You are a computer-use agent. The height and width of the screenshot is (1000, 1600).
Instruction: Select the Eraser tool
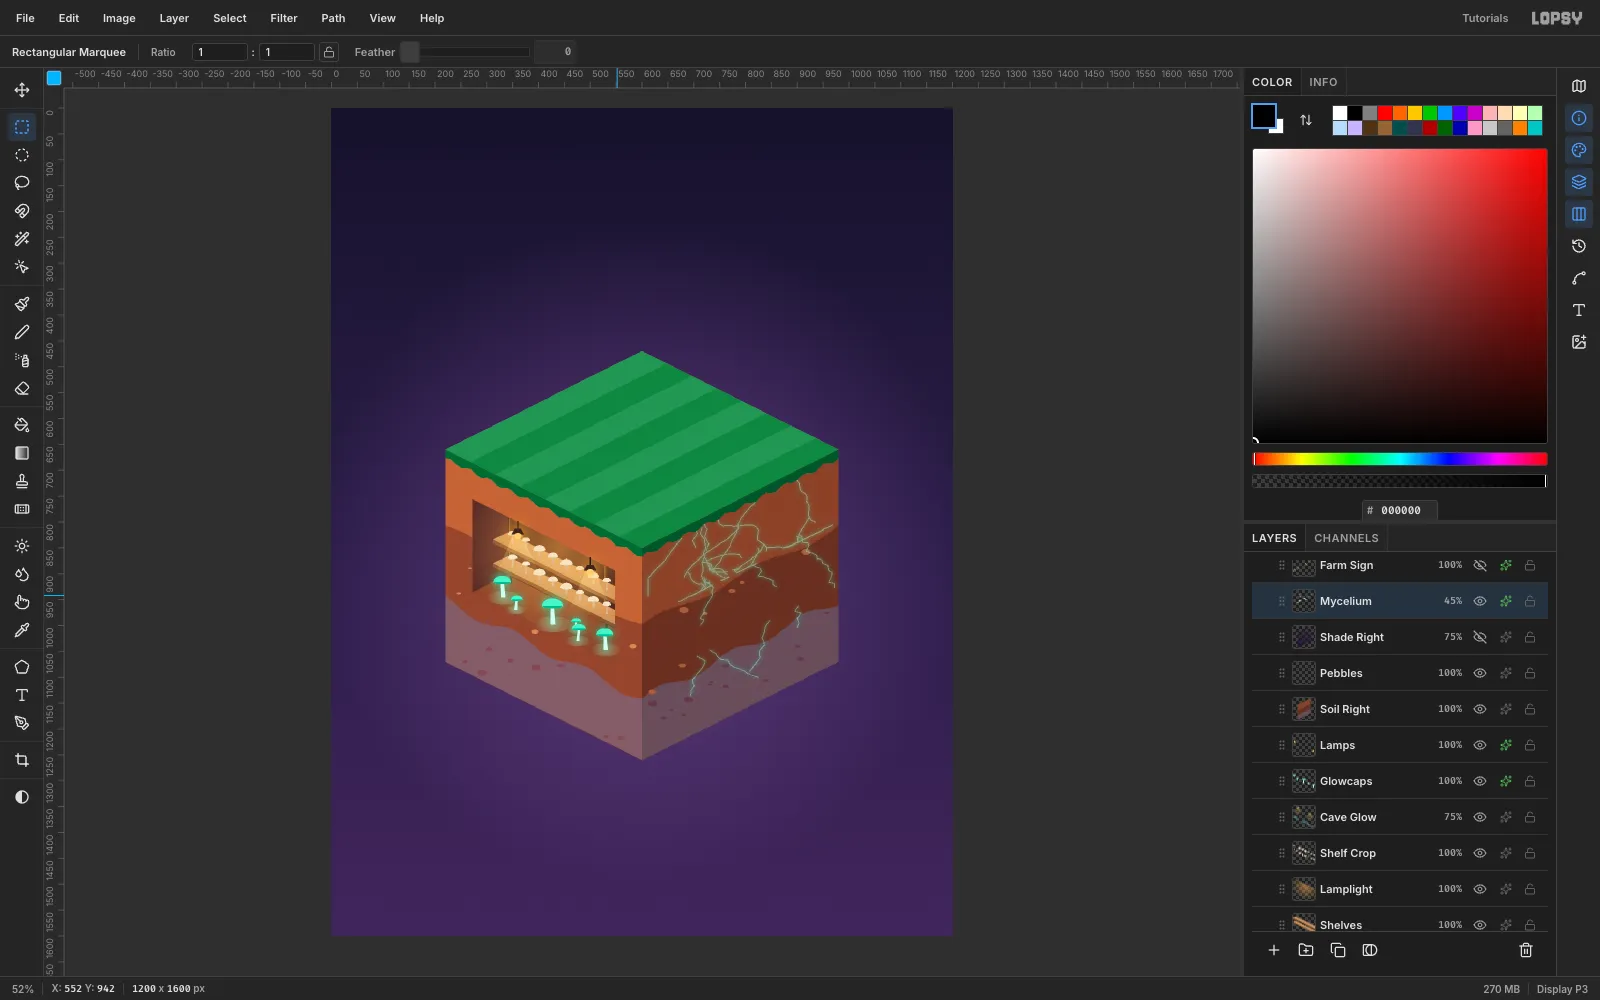(22, 389)
